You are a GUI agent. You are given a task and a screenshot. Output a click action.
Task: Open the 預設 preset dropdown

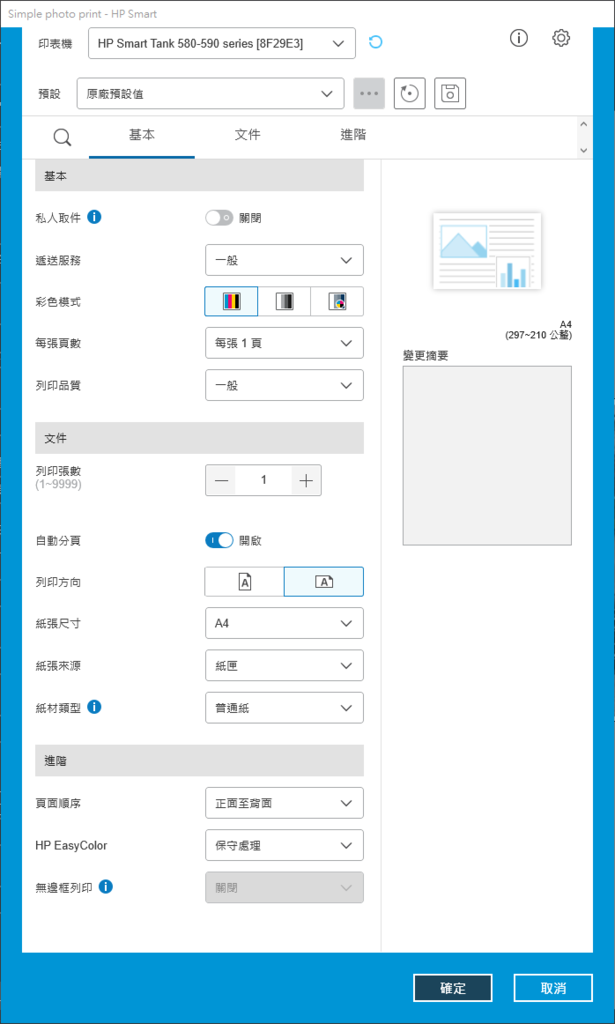pos(210,93)
